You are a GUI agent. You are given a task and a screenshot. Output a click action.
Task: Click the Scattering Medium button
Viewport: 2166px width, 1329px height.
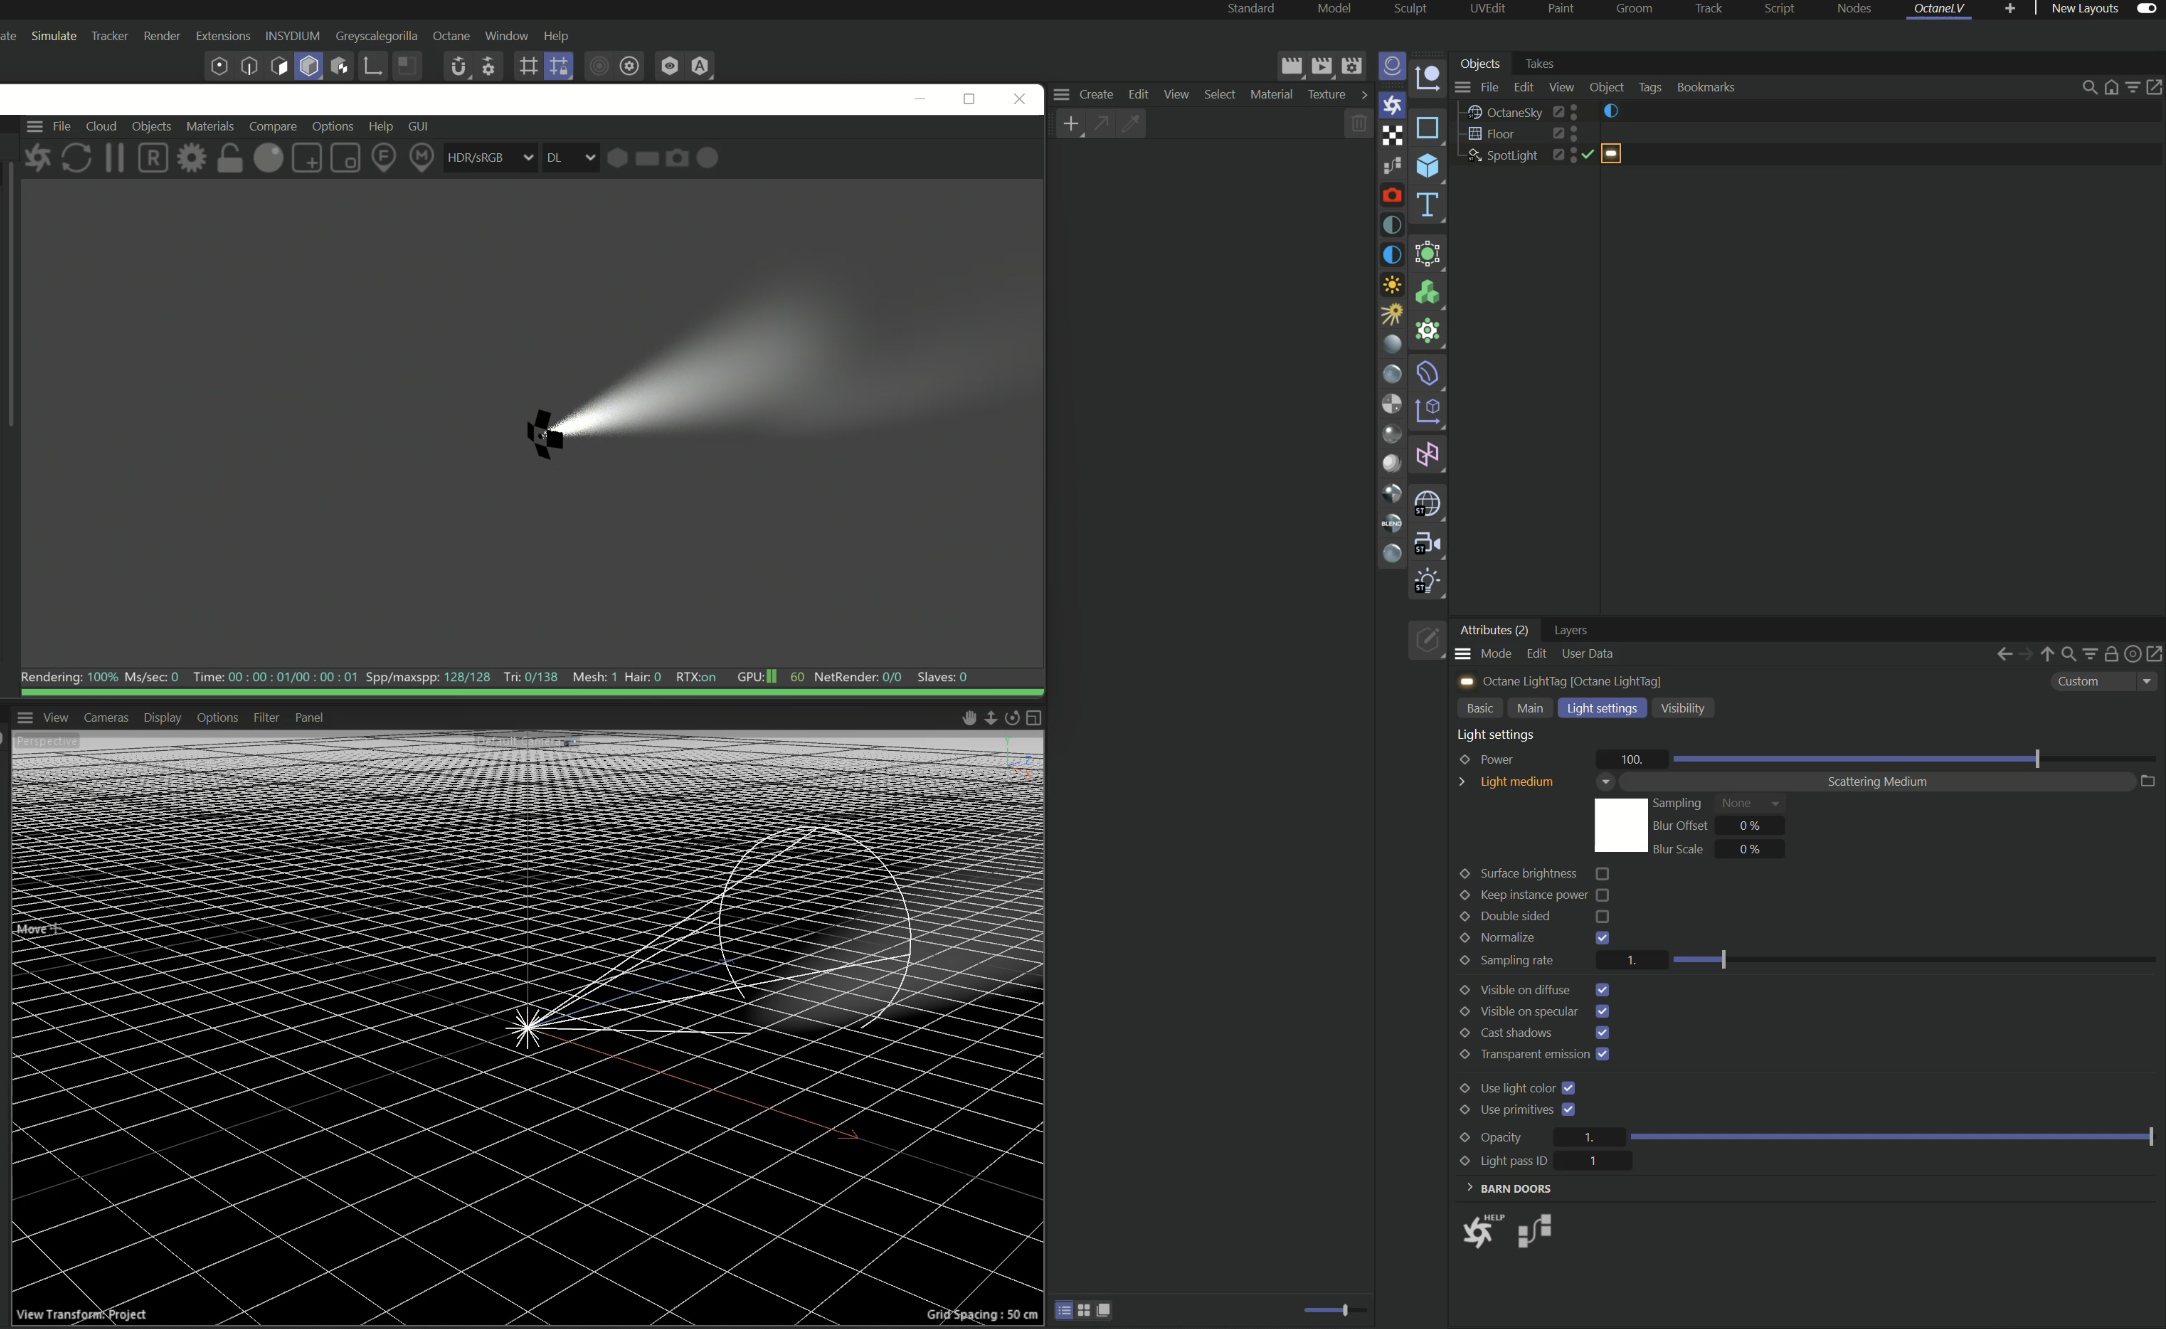(x=1876, y=782)
